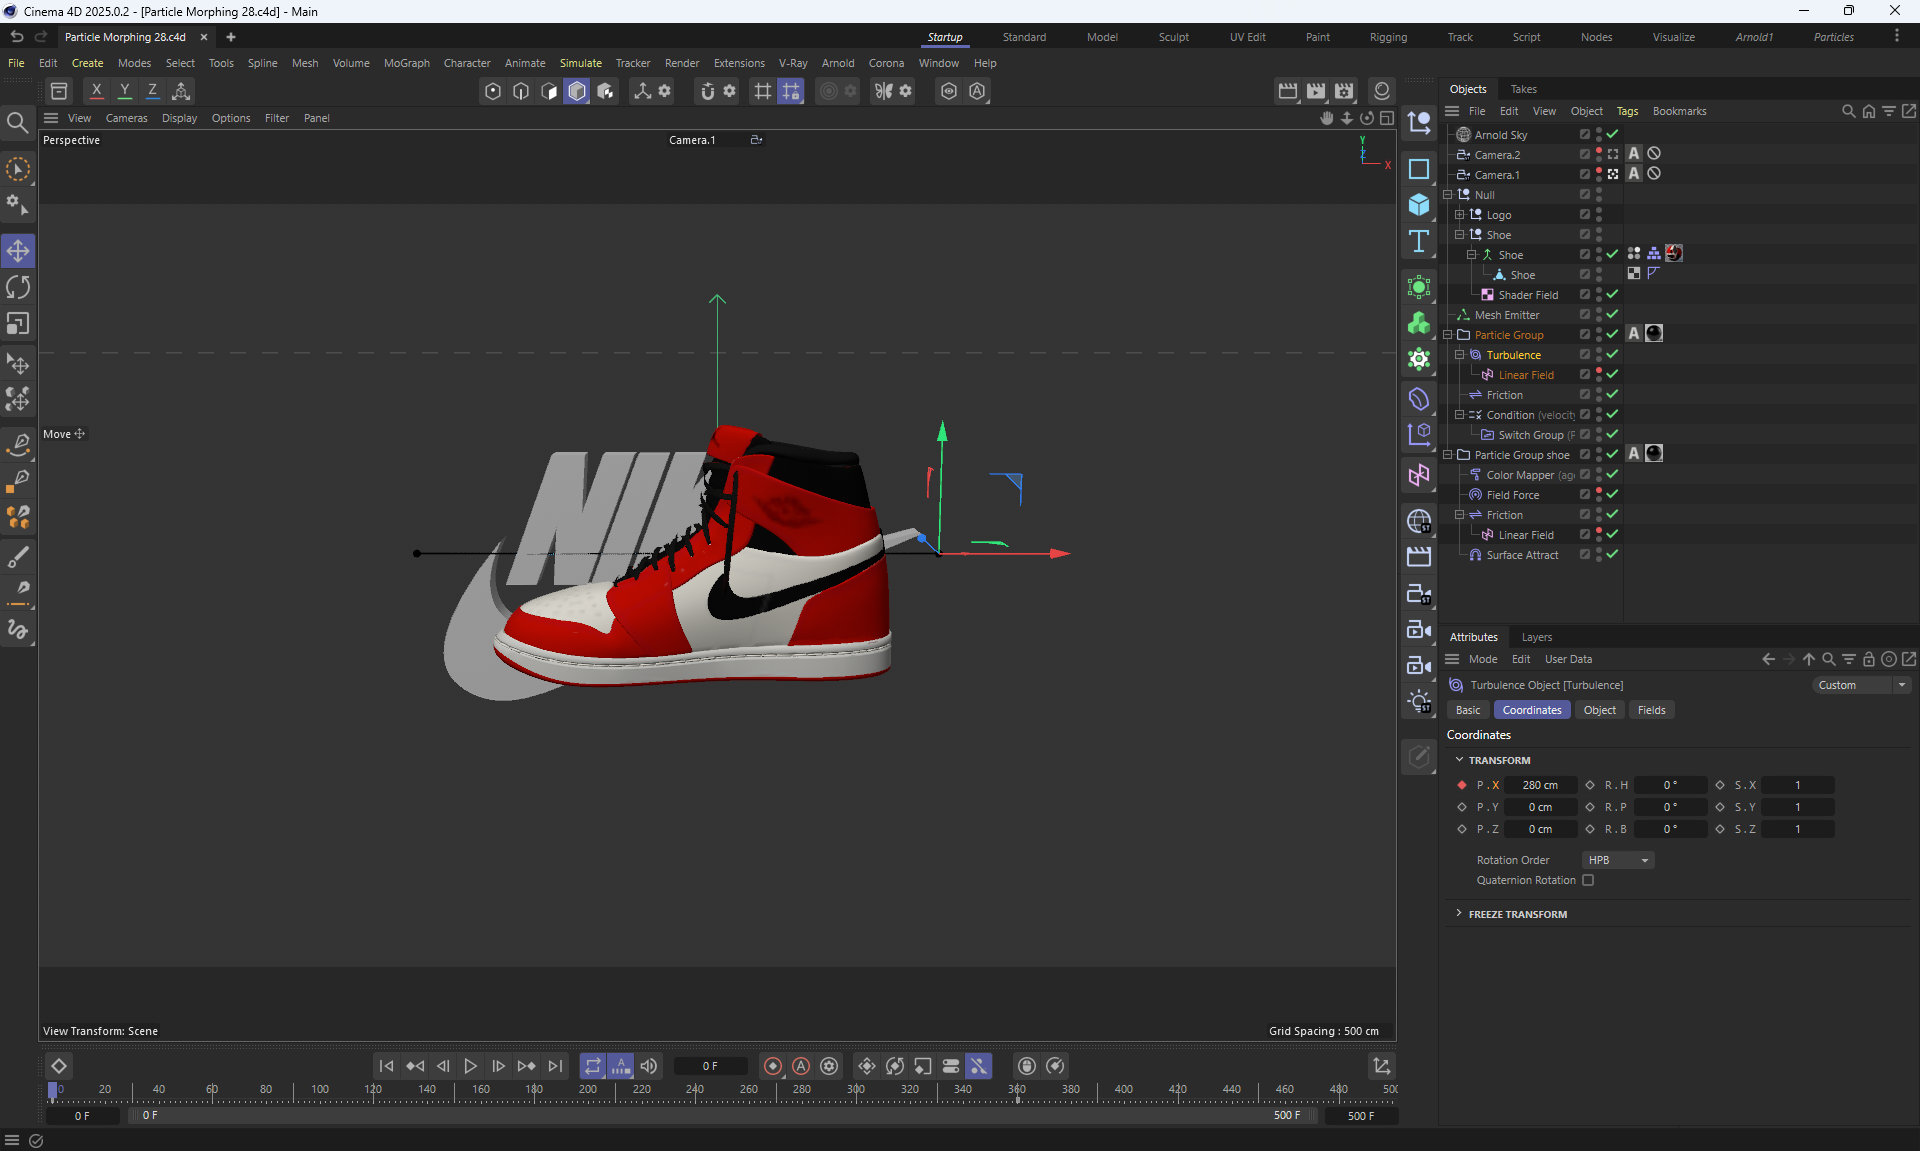Image resolution: width=1920 pixels, height=1151 pixels.
Task: Click the Go to End button
Action: click(x=555, y=1066)
